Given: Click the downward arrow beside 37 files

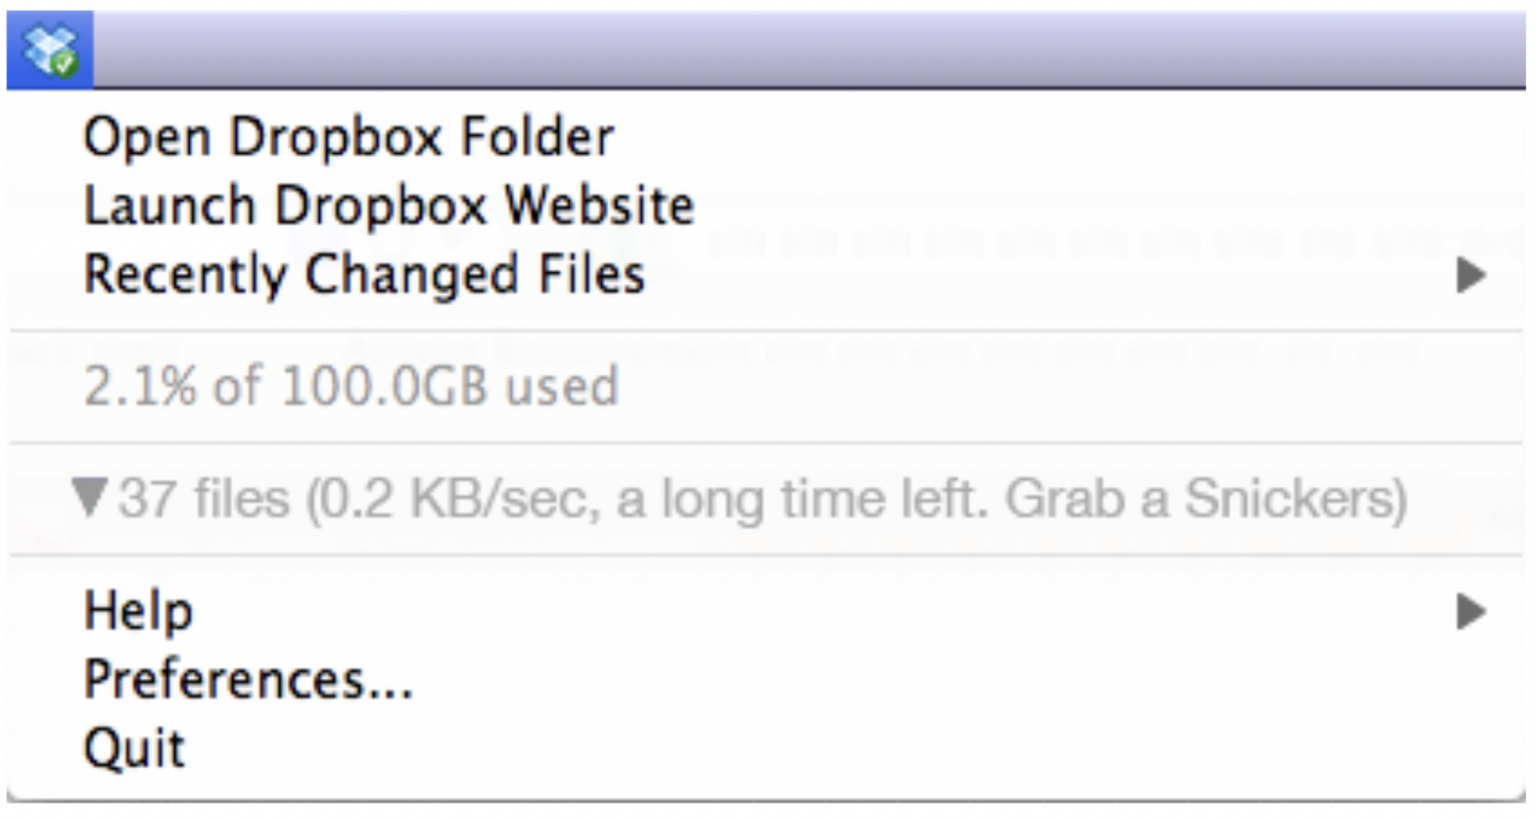Looking at the screenshot, I should (x=89, y=496).
